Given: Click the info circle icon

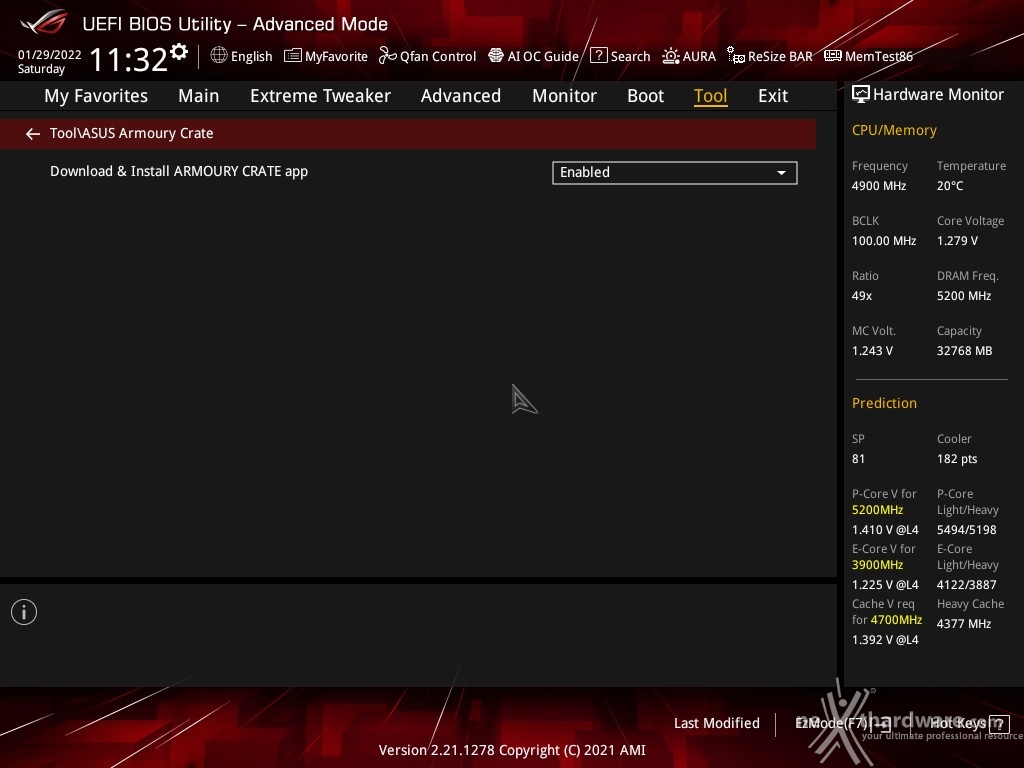Looking at the screenshot, I should tap(24, 612).
